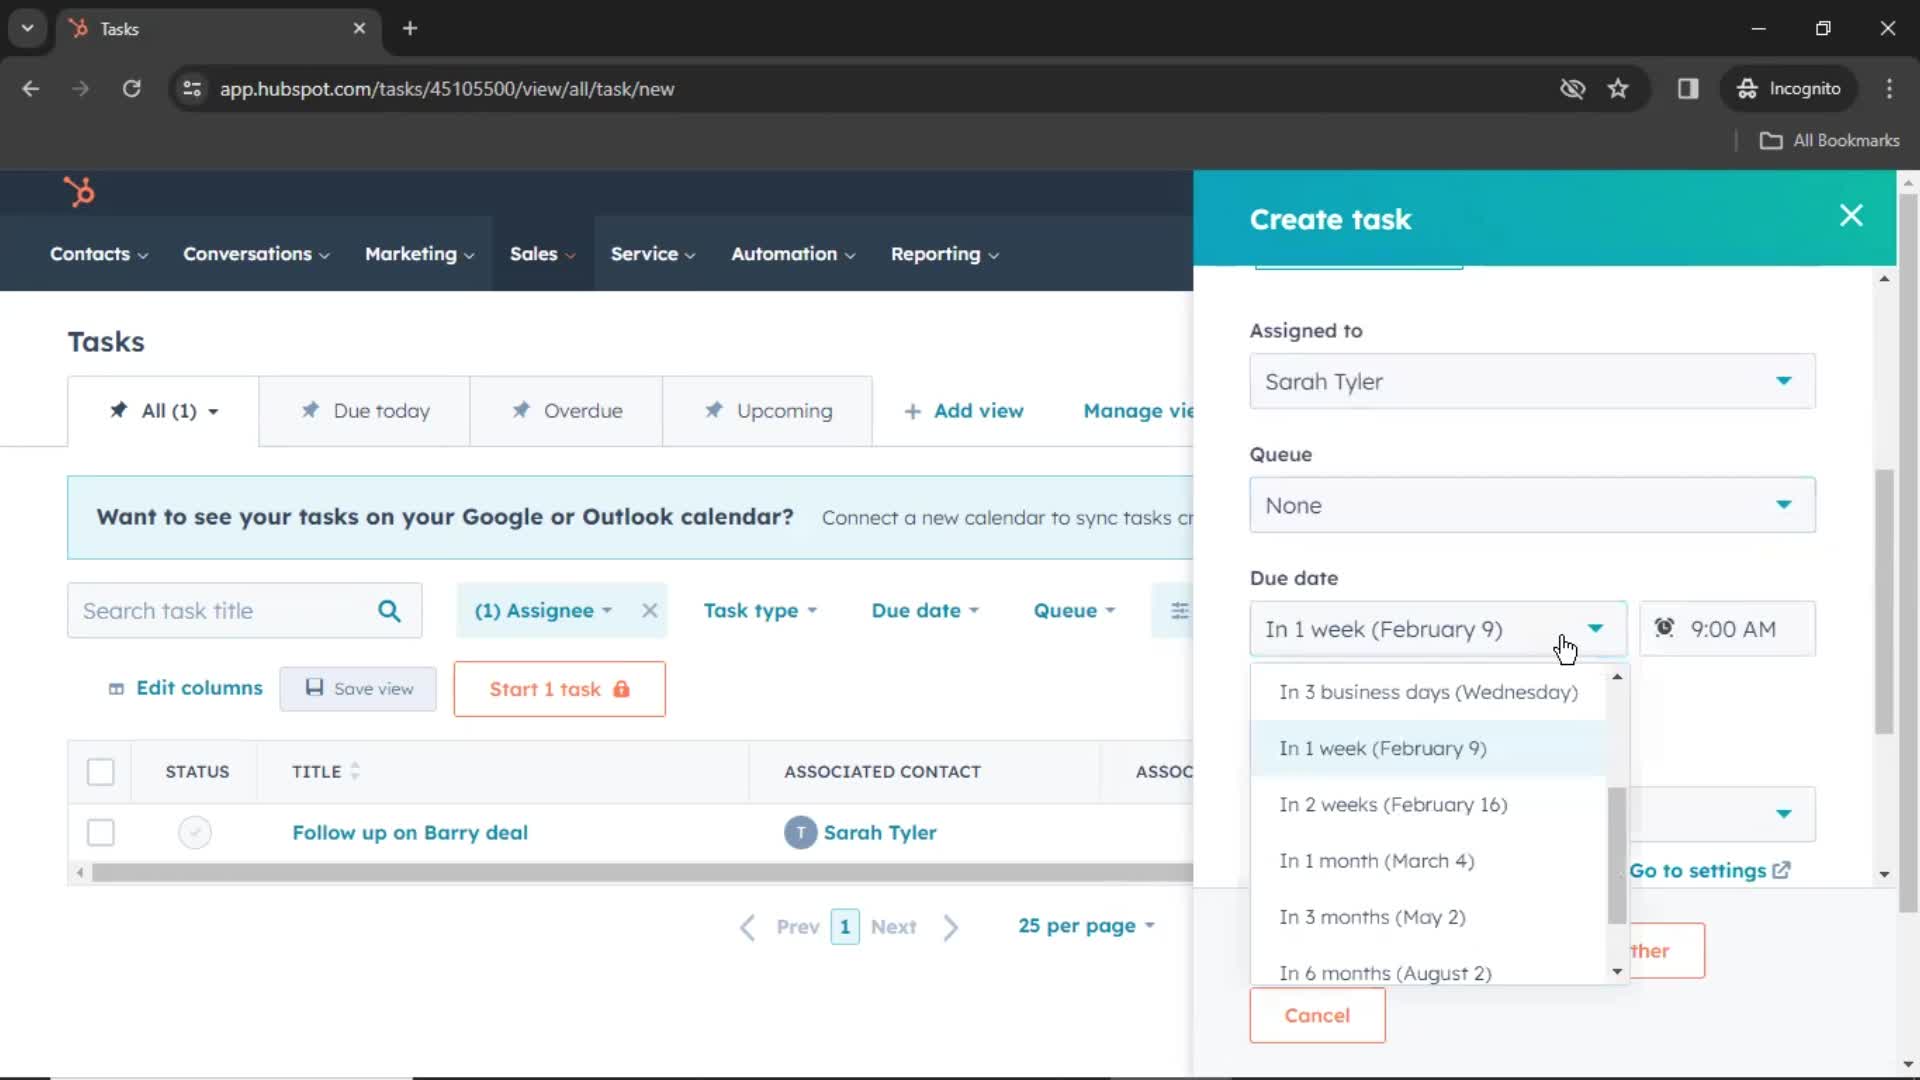Click the search task title icon
Image resolution: width=1920 pixels, height=1080 pixels.
pos(390,611)
